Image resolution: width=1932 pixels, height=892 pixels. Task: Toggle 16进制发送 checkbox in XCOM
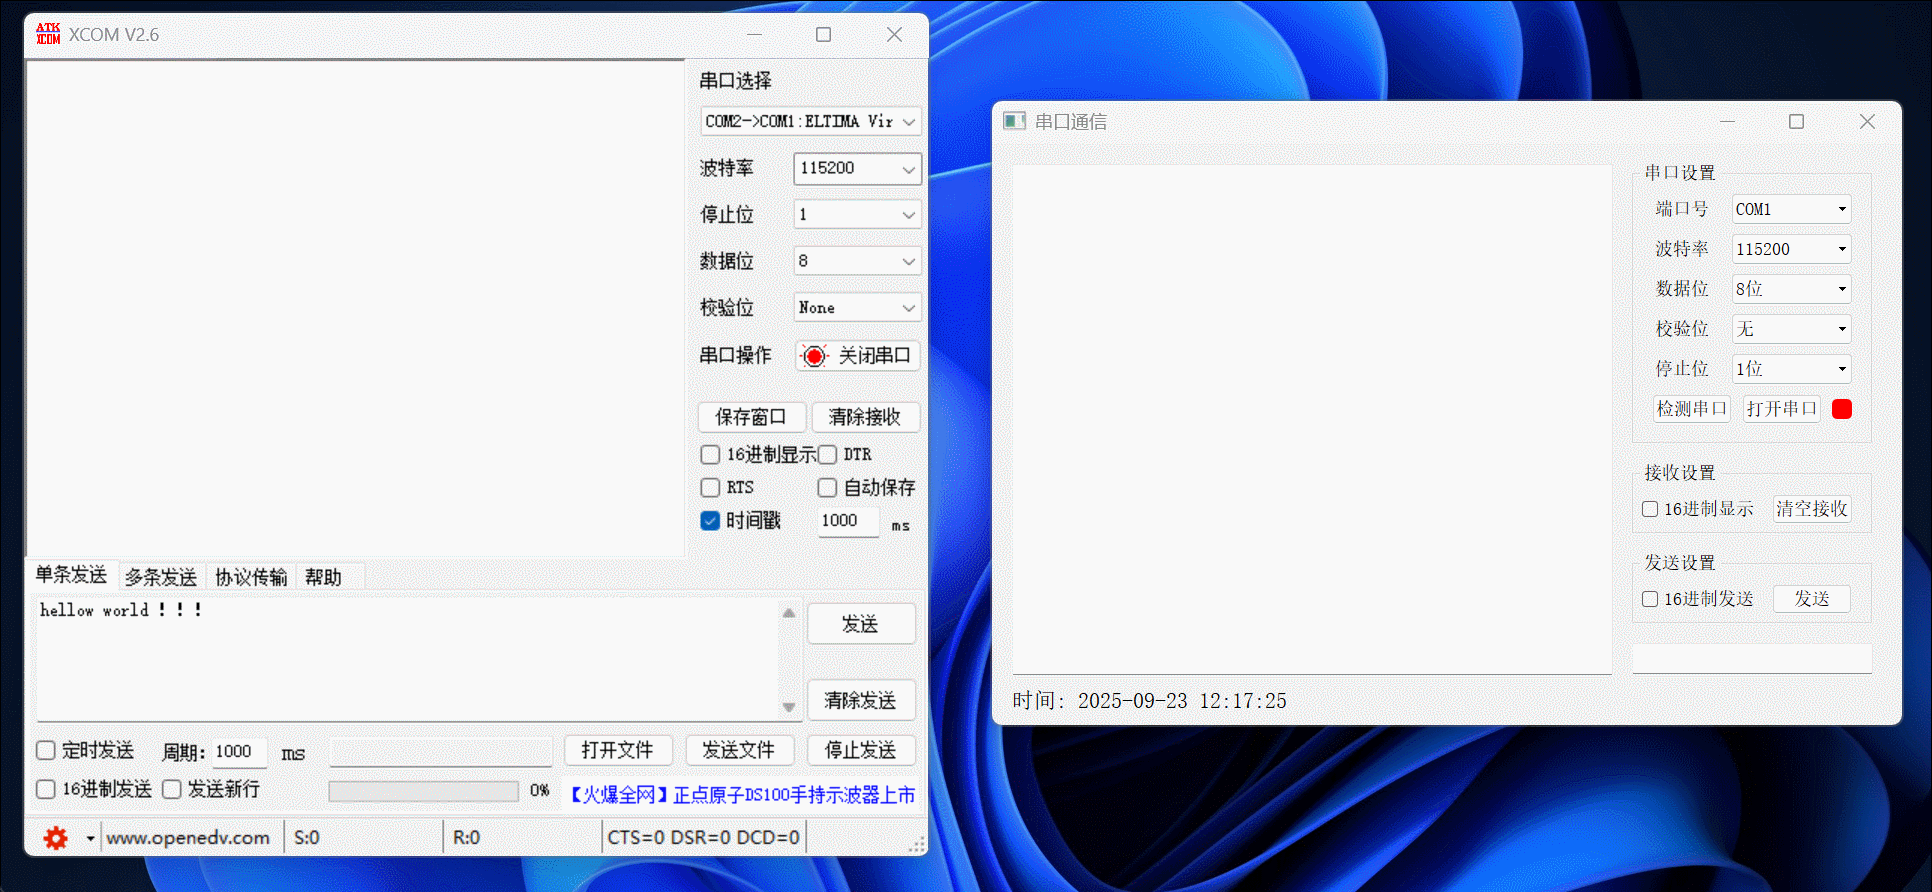(x=45, y=789)
